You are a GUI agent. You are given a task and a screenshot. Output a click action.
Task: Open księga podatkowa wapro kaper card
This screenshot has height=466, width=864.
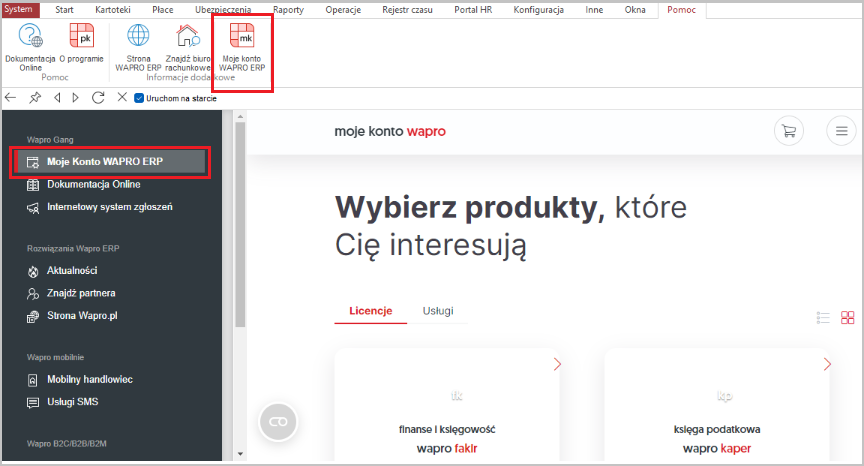coord(717,405)
